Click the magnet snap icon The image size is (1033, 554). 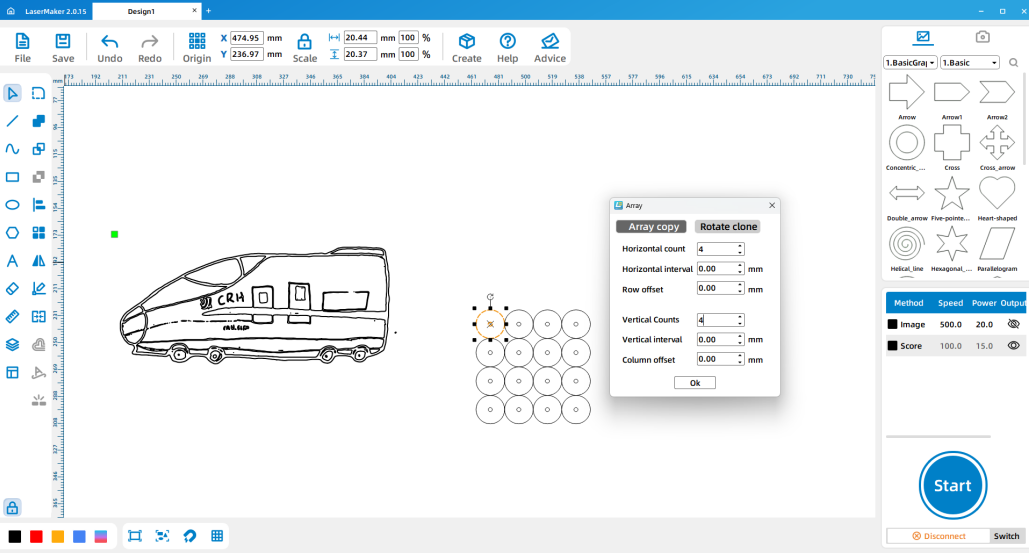click(189, 536)
